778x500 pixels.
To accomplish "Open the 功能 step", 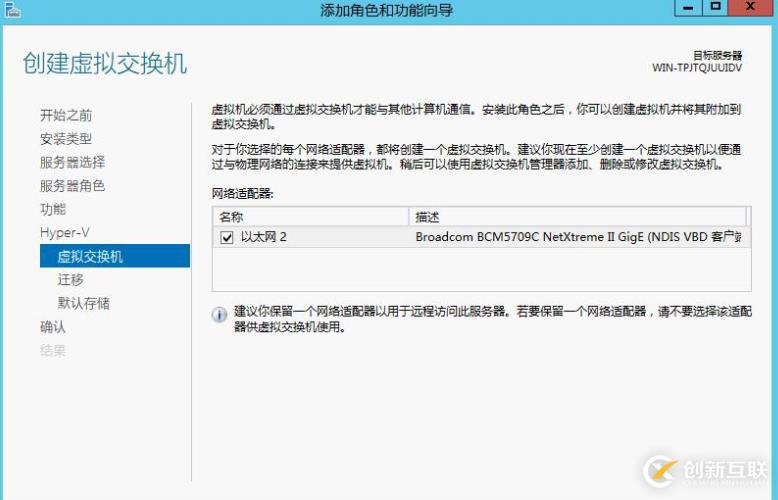I will [x=53, y=209].
